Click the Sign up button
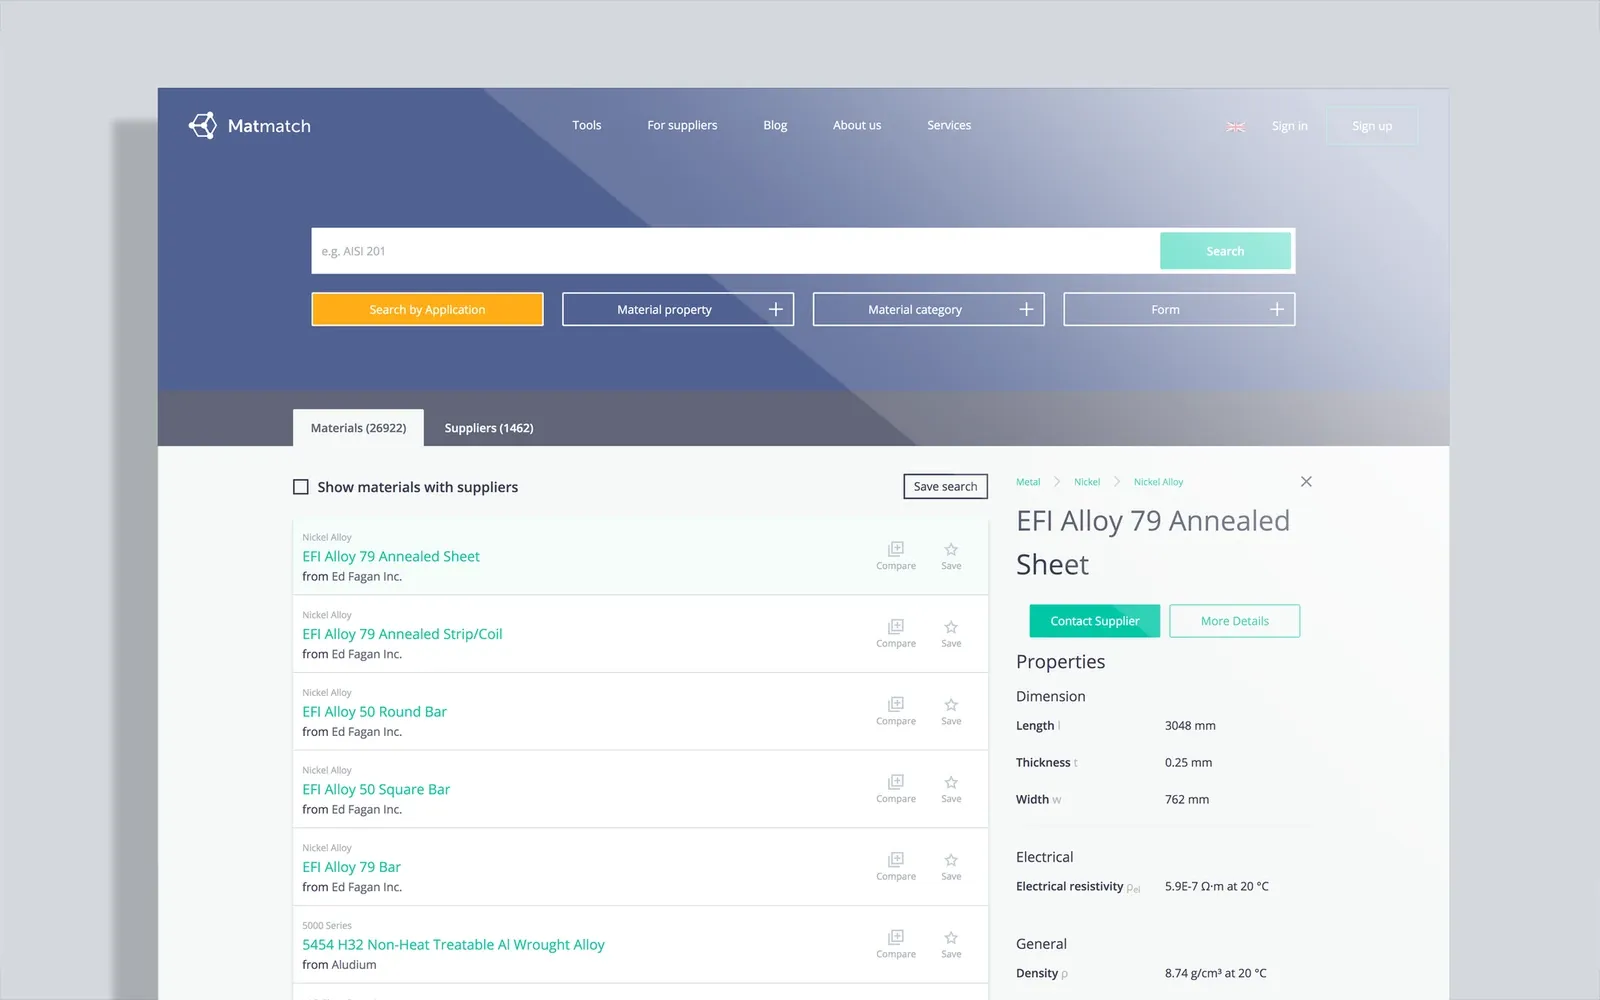1600x1000 pixels. [x=1372, y=126]
